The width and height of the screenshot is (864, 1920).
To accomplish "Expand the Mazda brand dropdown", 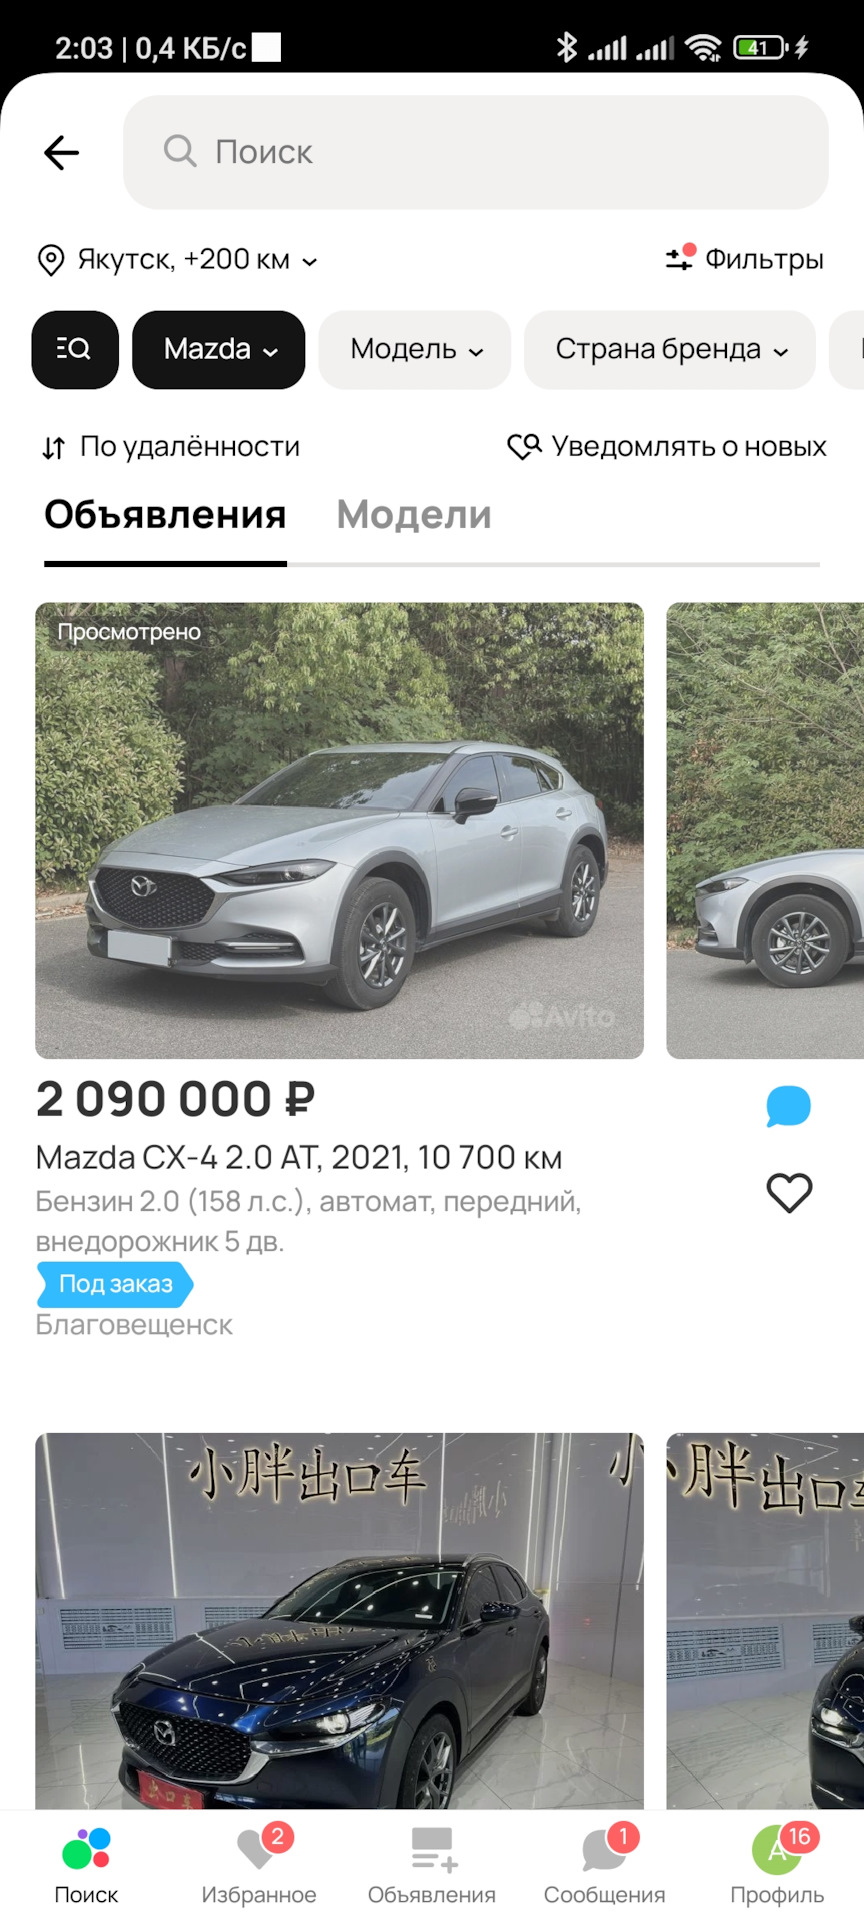I will coord(218,349).
